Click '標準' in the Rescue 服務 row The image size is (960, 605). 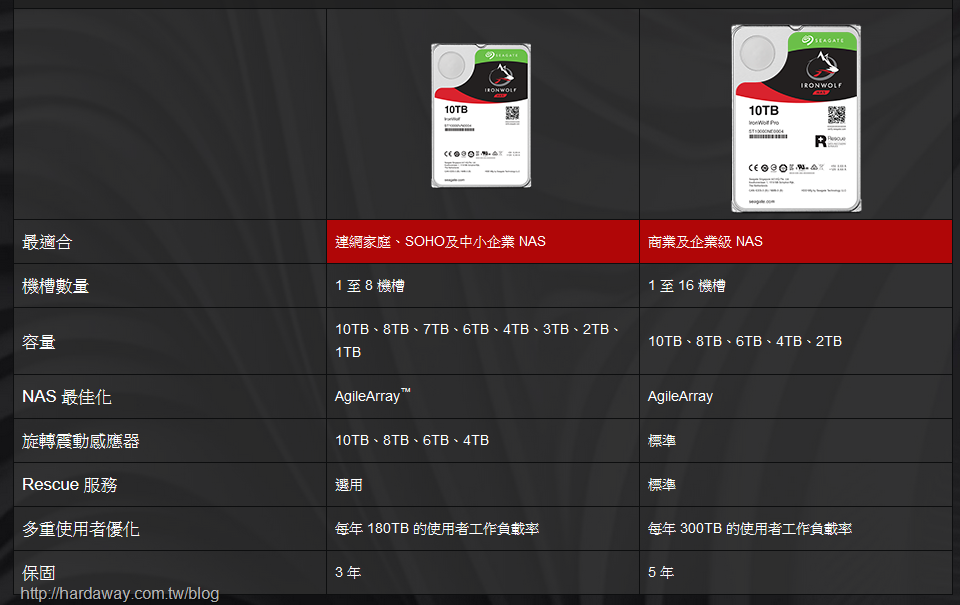662,485
